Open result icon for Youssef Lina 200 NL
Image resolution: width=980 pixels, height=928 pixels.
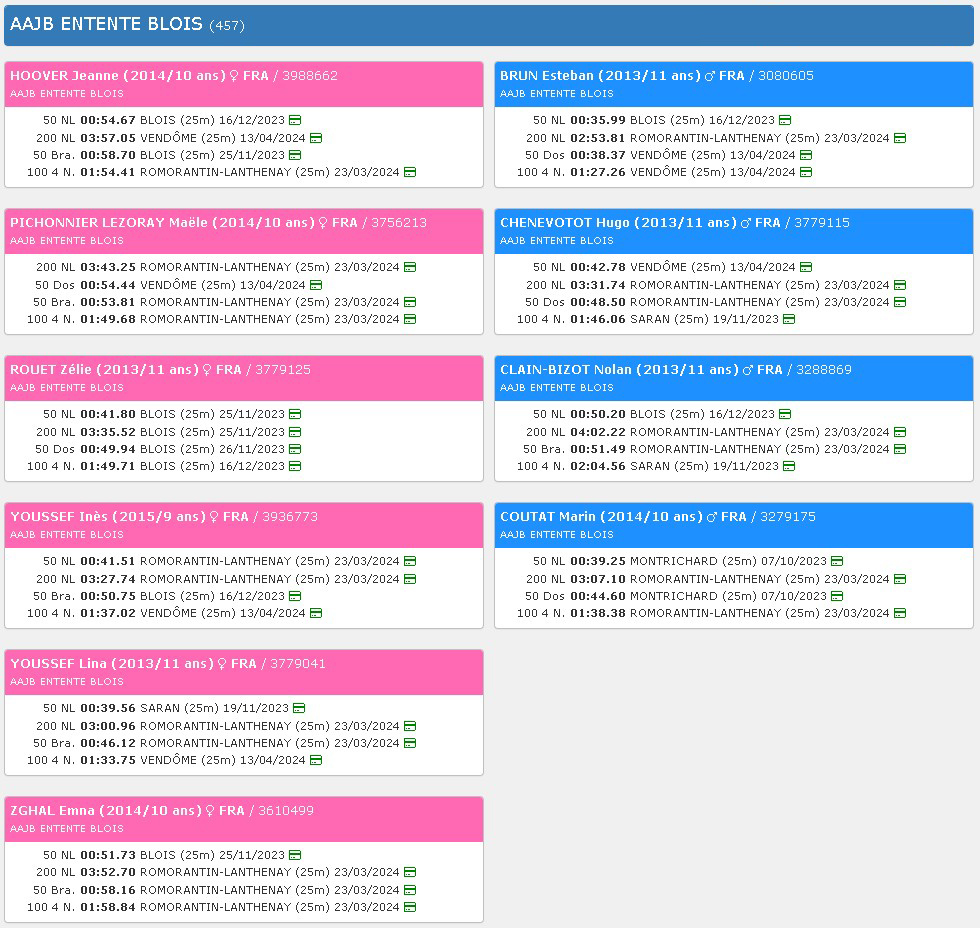410,726
